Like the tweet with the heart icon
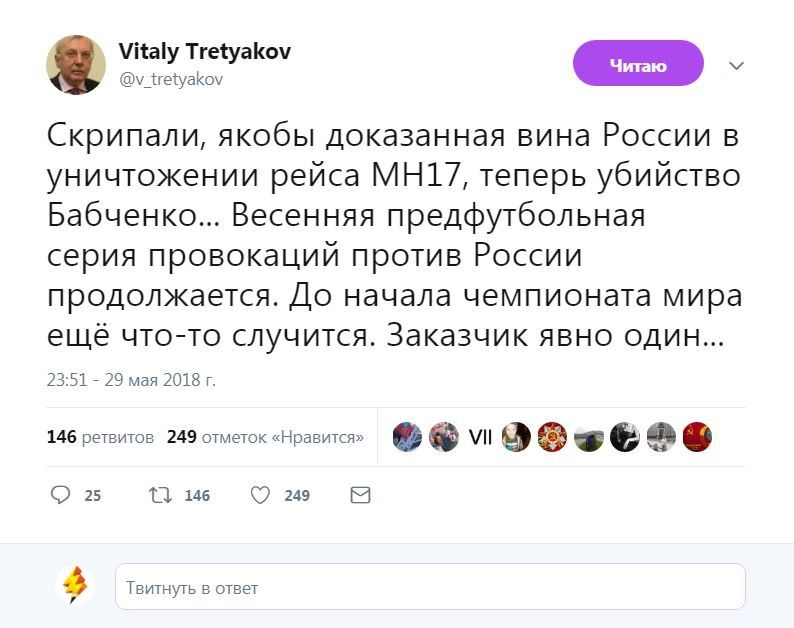The height and width of the screenshot is (628, 794). pos(261,495)
